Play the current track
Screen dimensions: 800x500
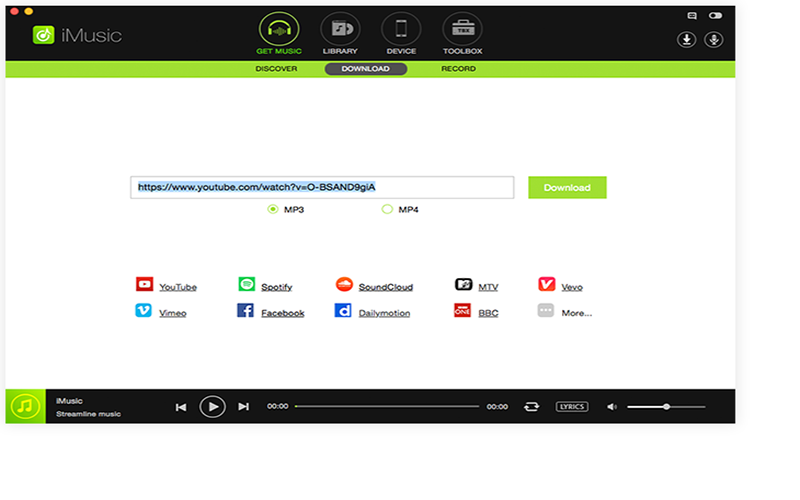click(x=212, y=407)
